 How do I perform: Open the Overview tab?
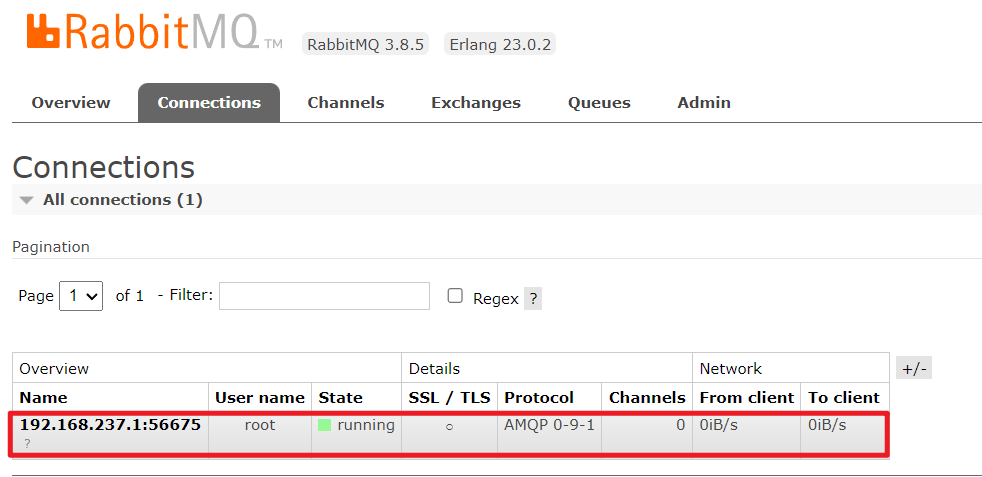click(71, 103)
